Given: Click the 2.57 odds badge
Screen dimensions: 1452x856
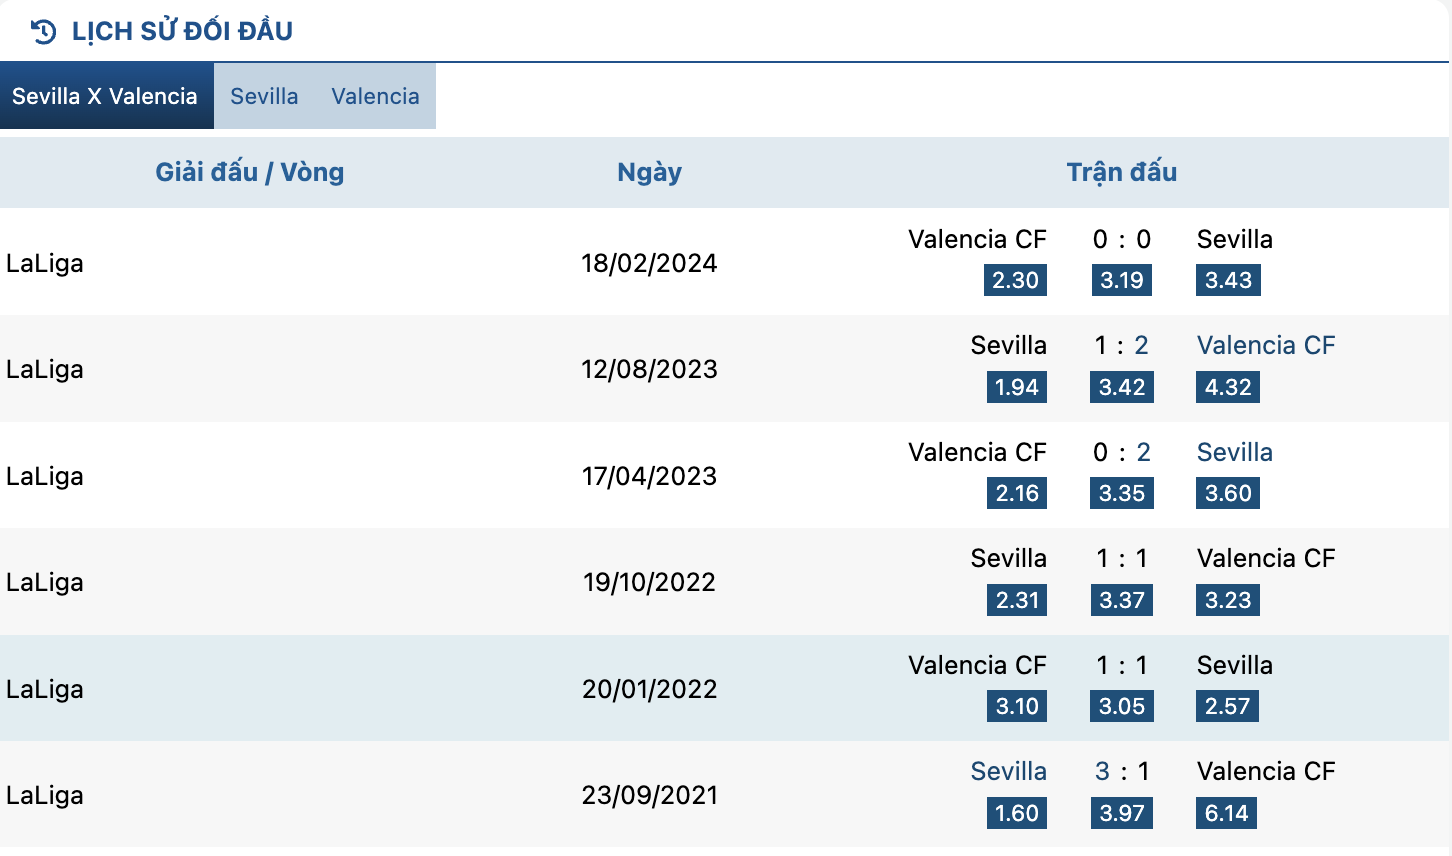Looking at the screenshot, I should pyautogui.click(x=1227, y=706).
